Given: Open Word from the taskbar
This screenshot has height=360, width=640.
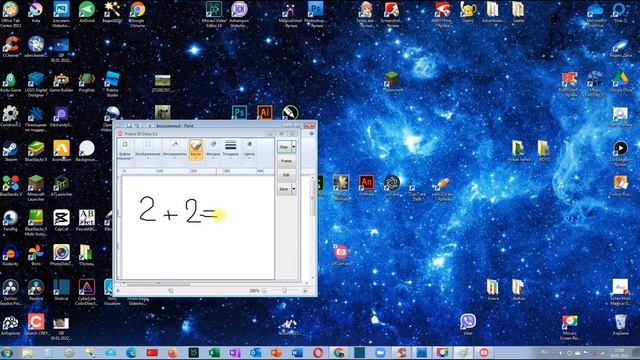Looking at the screenshot, I should click(x=297, y=353).
